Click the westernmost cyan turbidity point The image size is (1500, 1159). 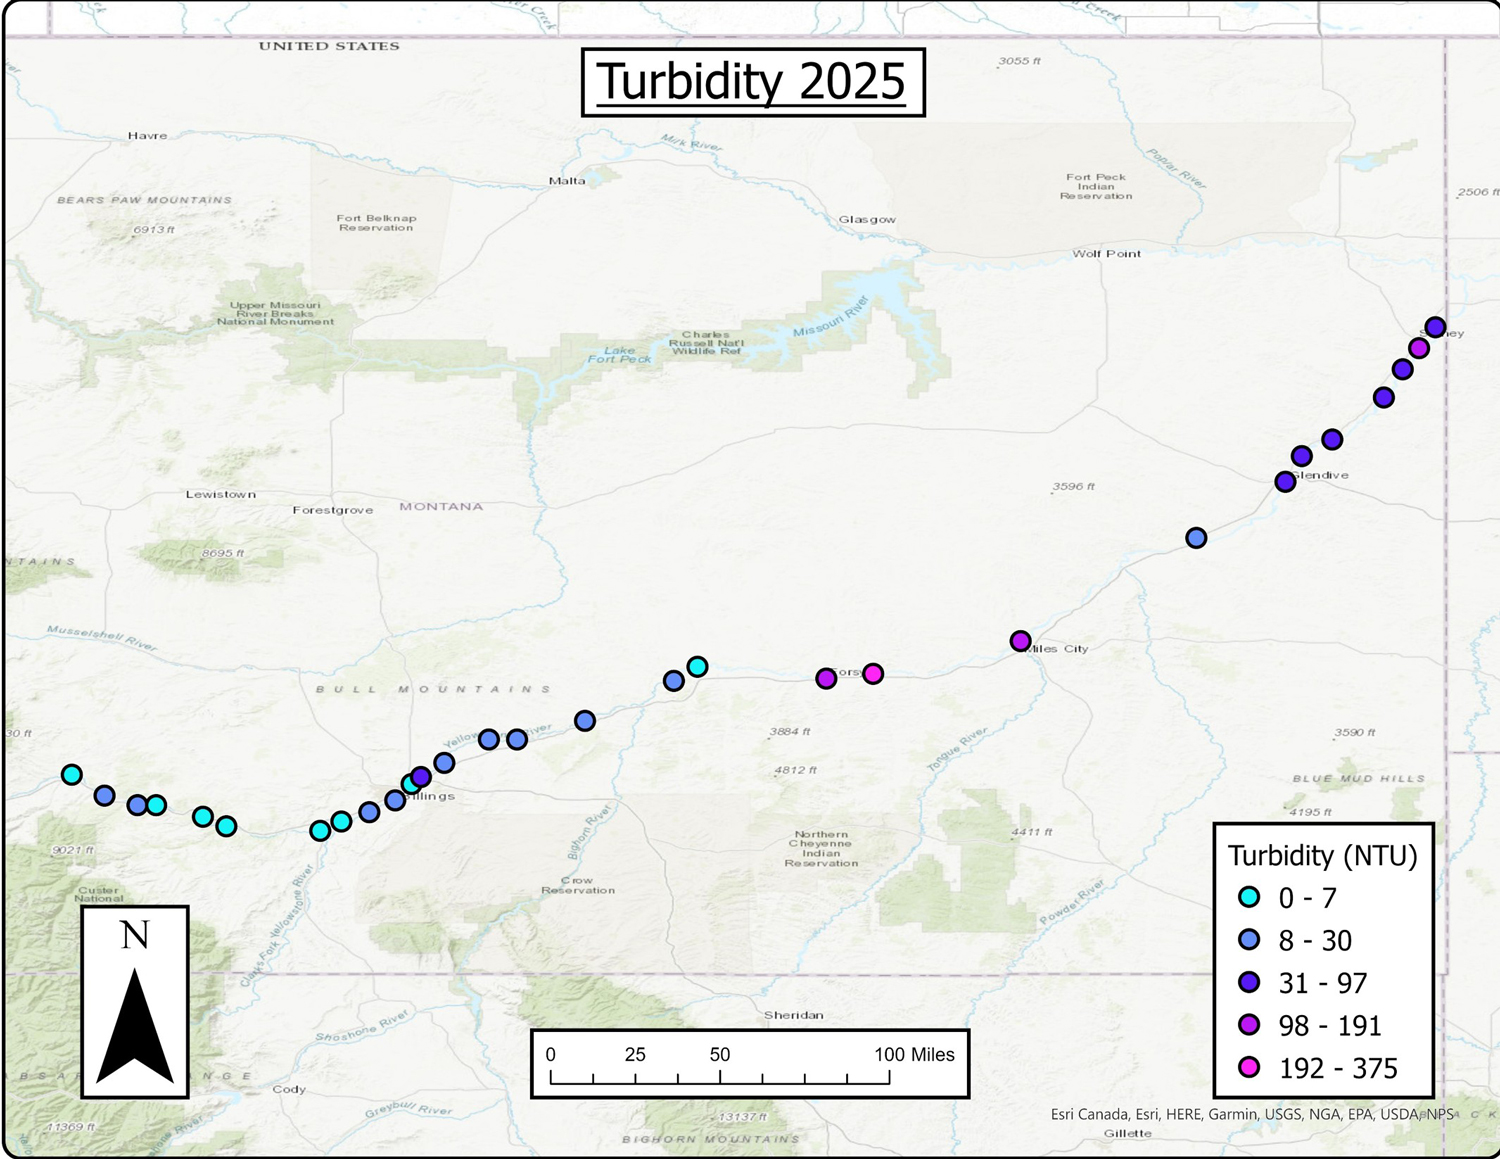pos(70,773)
